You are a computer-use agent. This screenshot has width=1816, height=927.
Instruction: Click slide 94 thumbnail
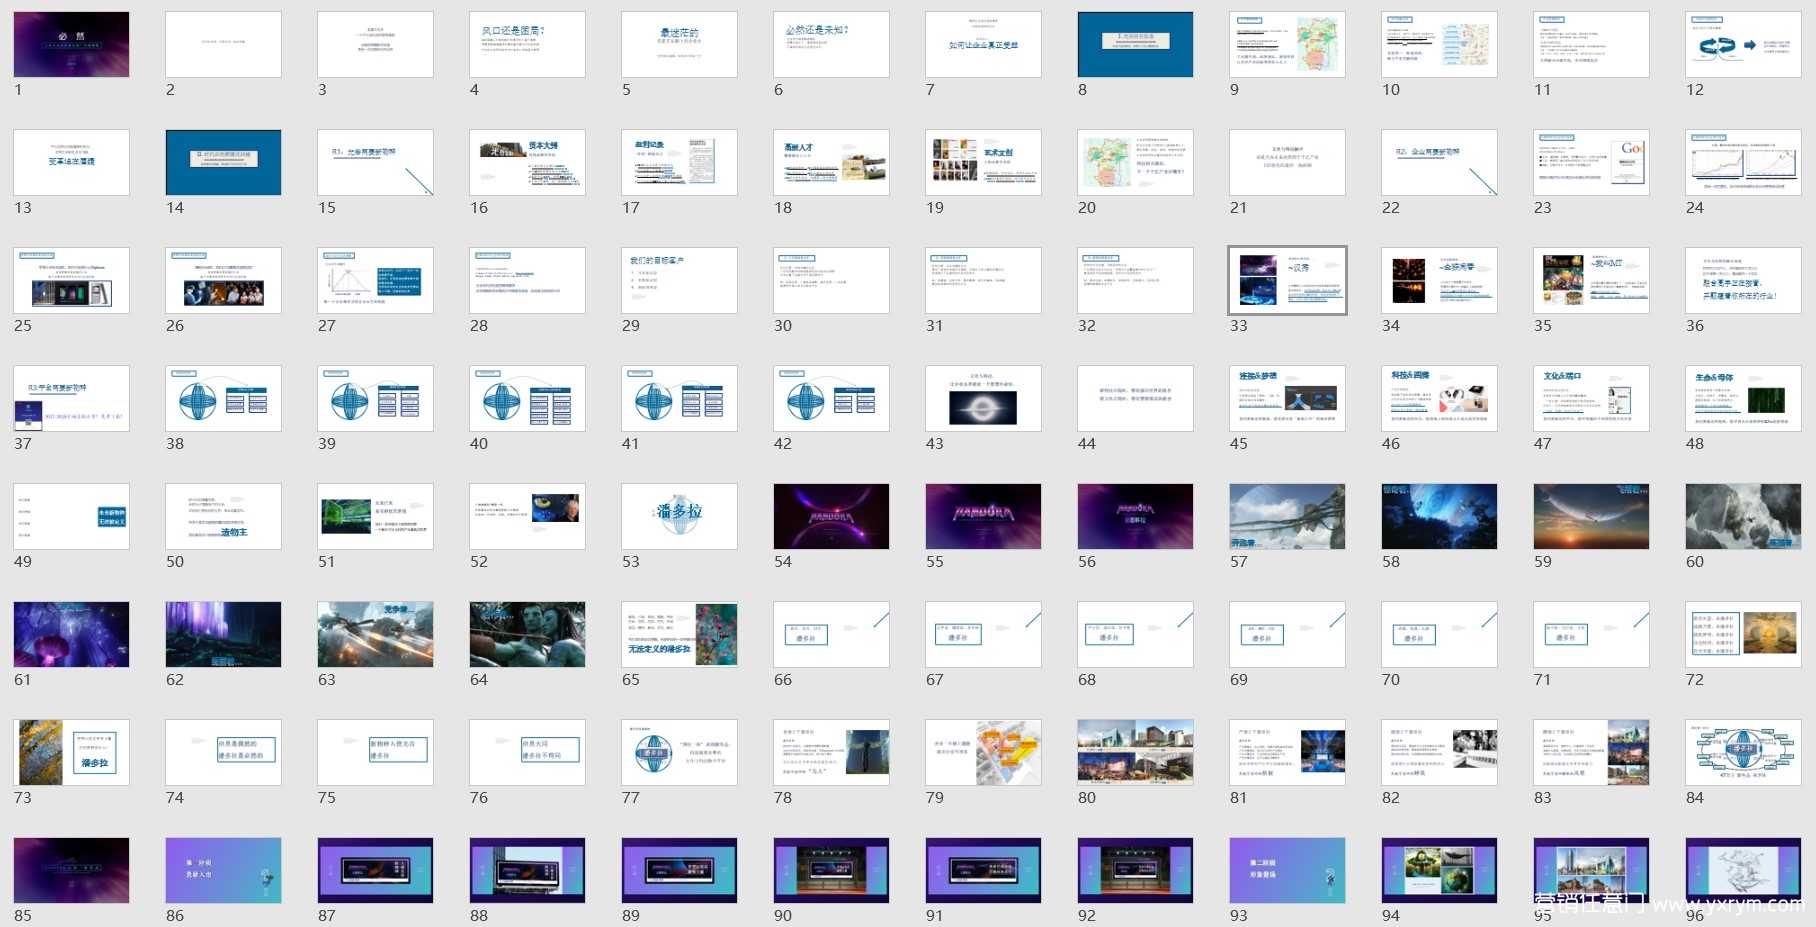(x=1439, y=870)
